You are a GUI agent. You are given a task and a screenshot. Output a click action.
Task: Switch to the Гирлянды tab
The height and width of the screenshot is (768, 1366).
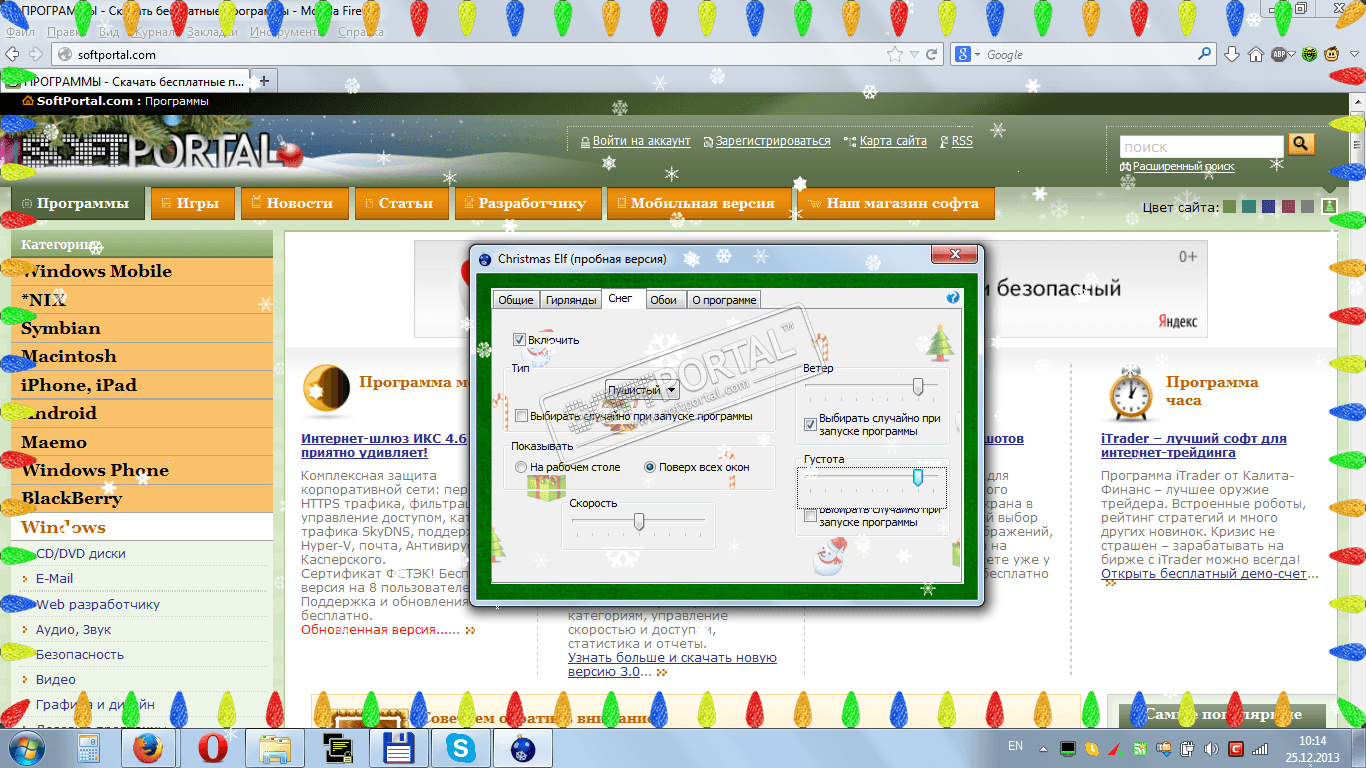(572, 300)
